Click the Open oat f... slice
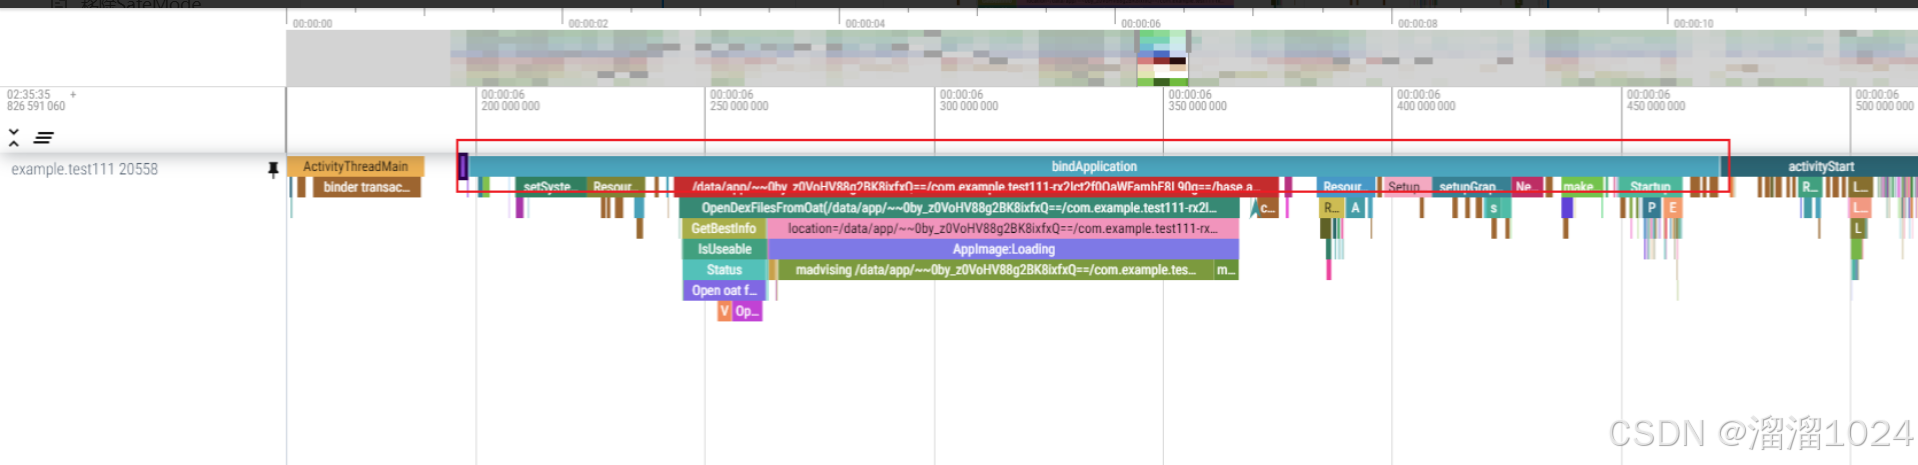This screenshot has width=1918, height=465. pos(724,291)
